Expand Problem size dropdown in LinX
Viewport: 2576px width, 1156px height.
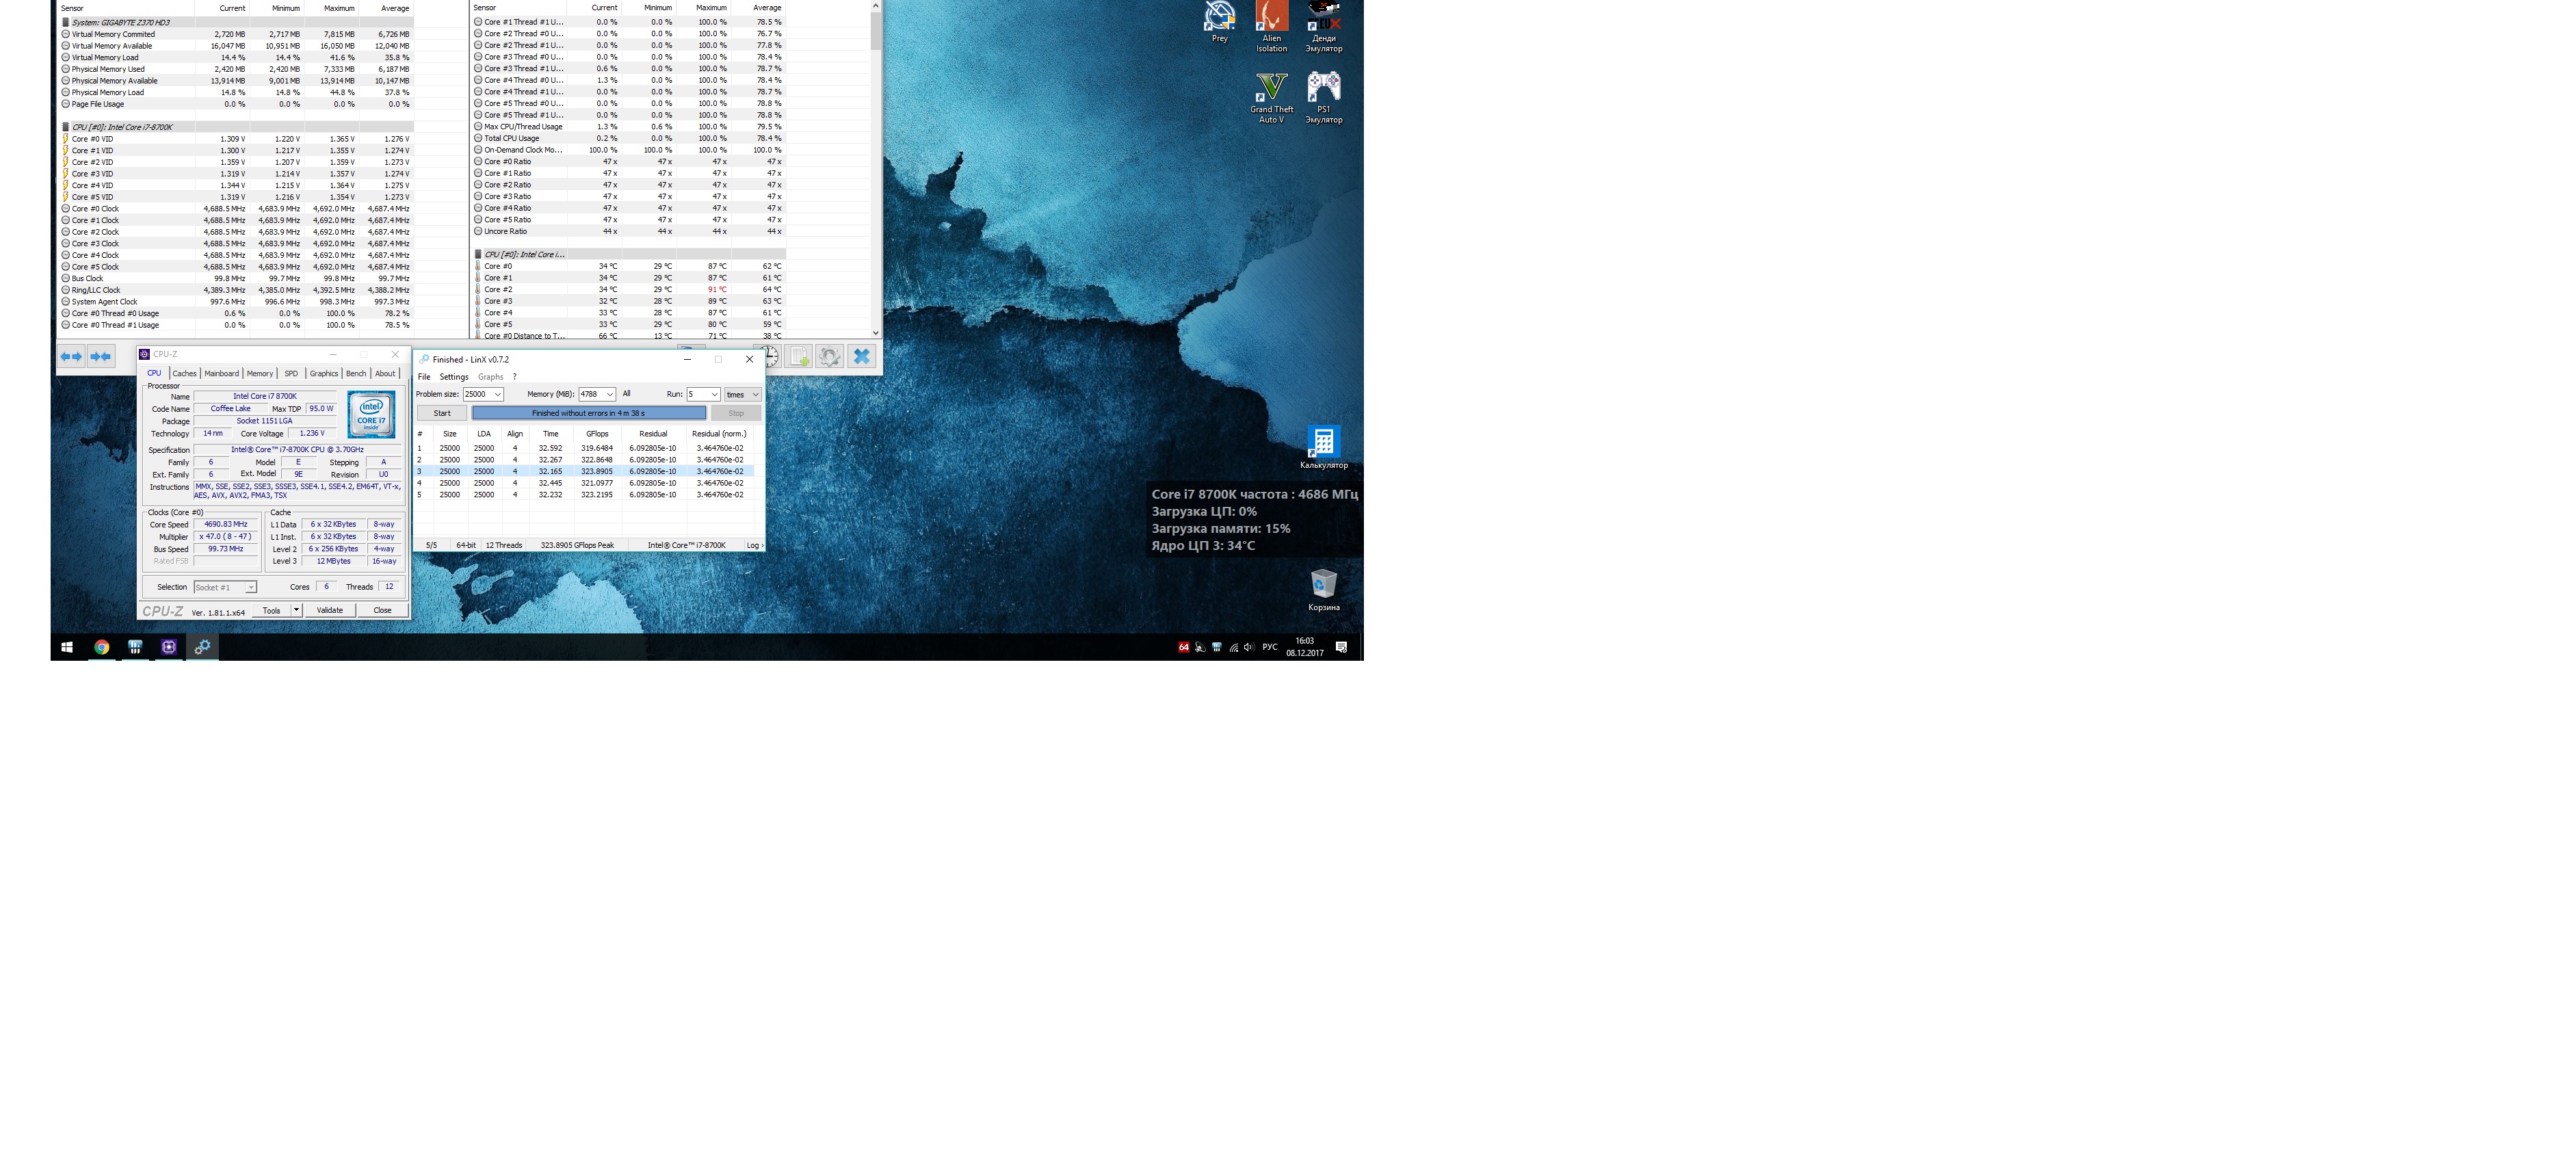click(x=497, y=394)
